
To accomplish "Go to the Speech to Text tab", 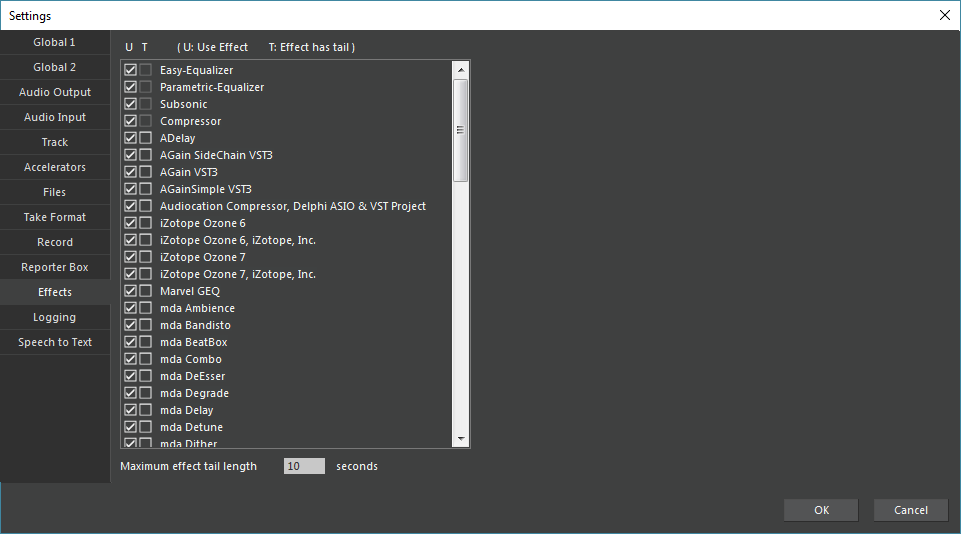I will pyautogui.click(x=55, y=342).
